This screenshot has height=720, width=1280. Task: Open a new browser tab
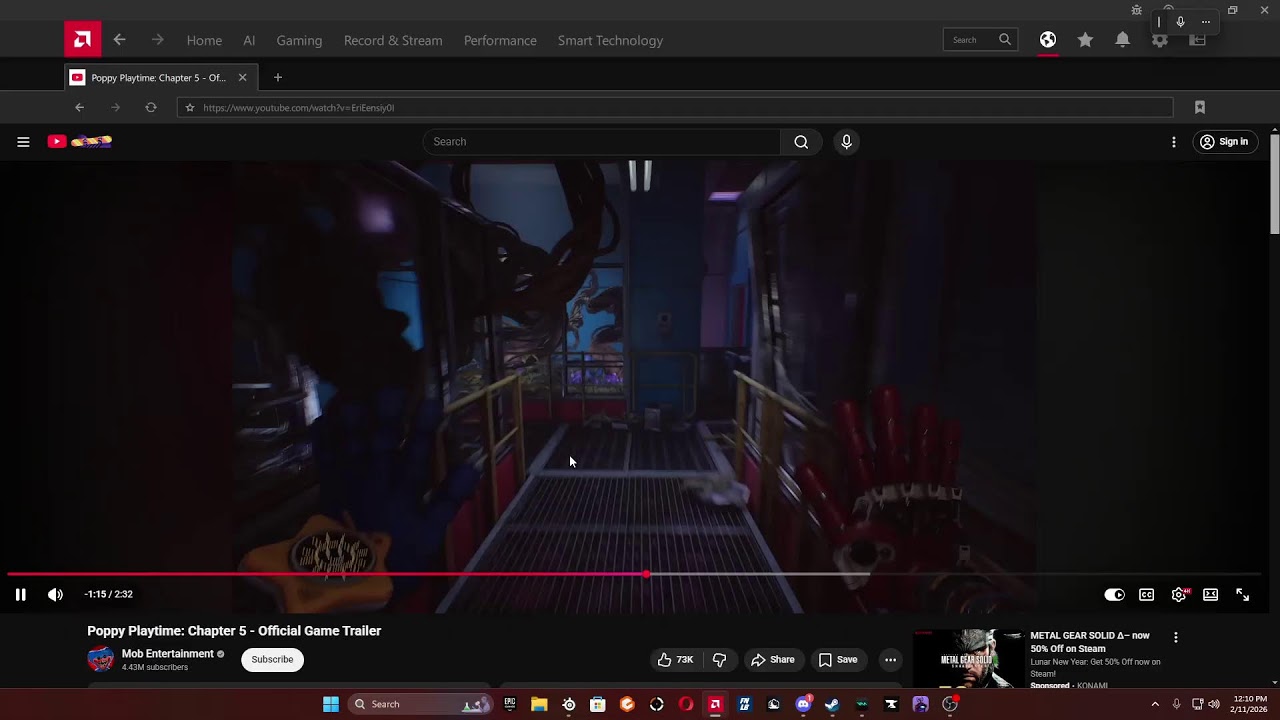pyautogui.click(x=278, y=77)
